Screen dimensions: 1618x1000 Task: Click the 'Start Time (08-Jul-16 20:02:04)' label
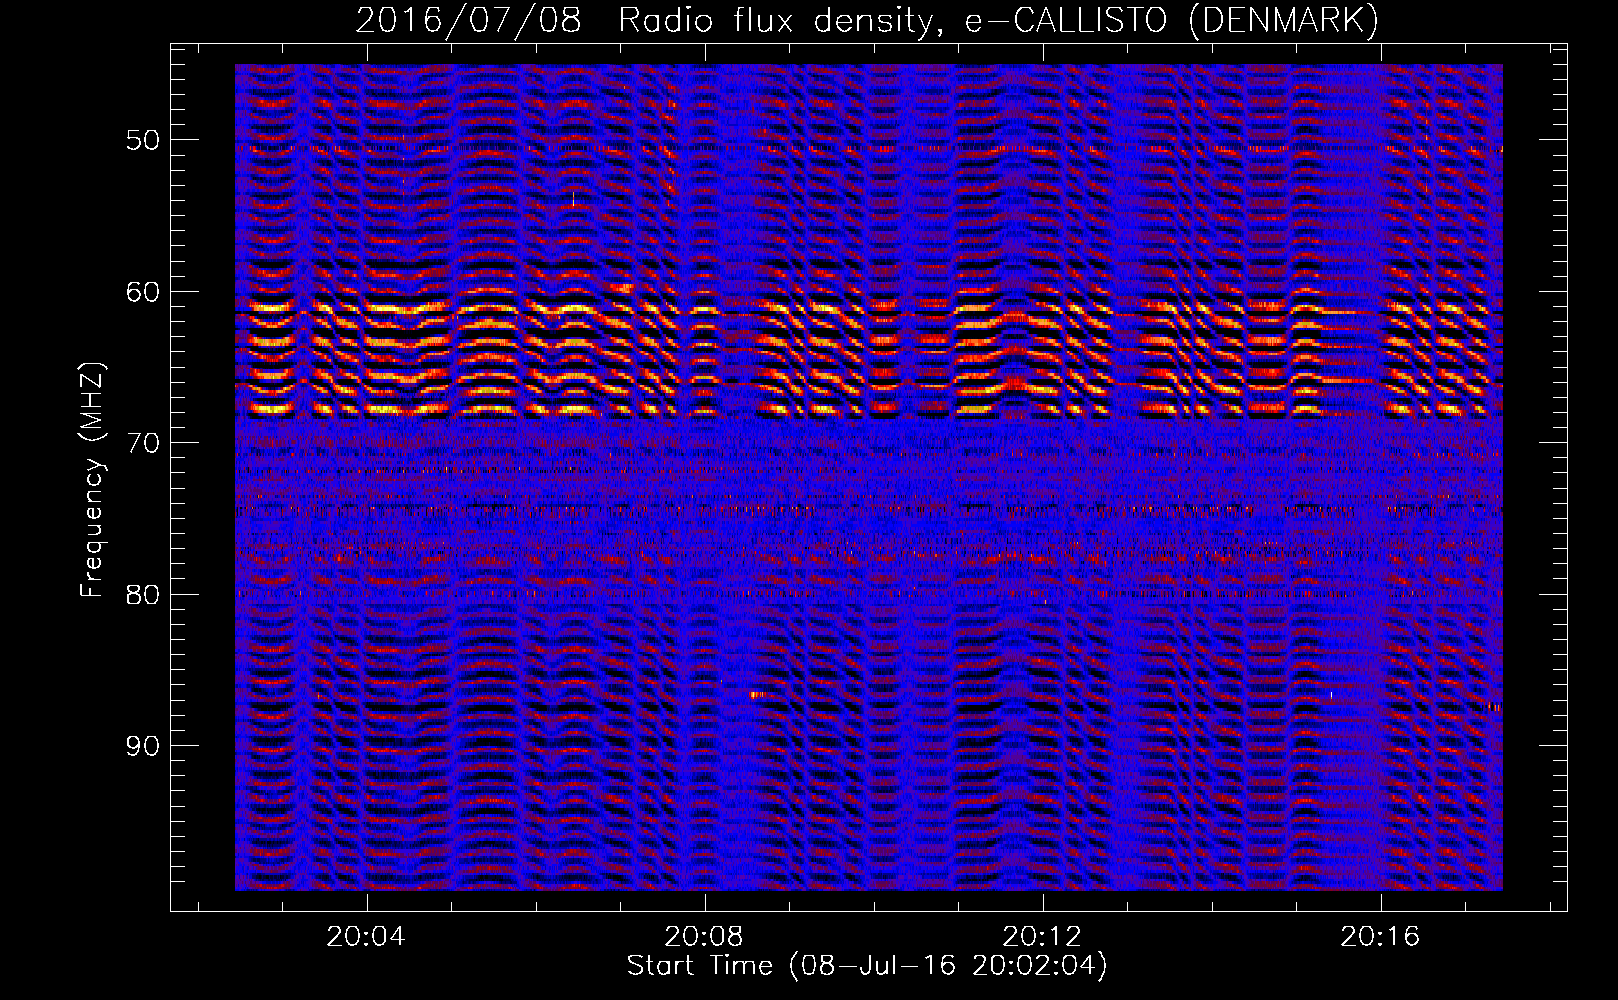[867, 966]
